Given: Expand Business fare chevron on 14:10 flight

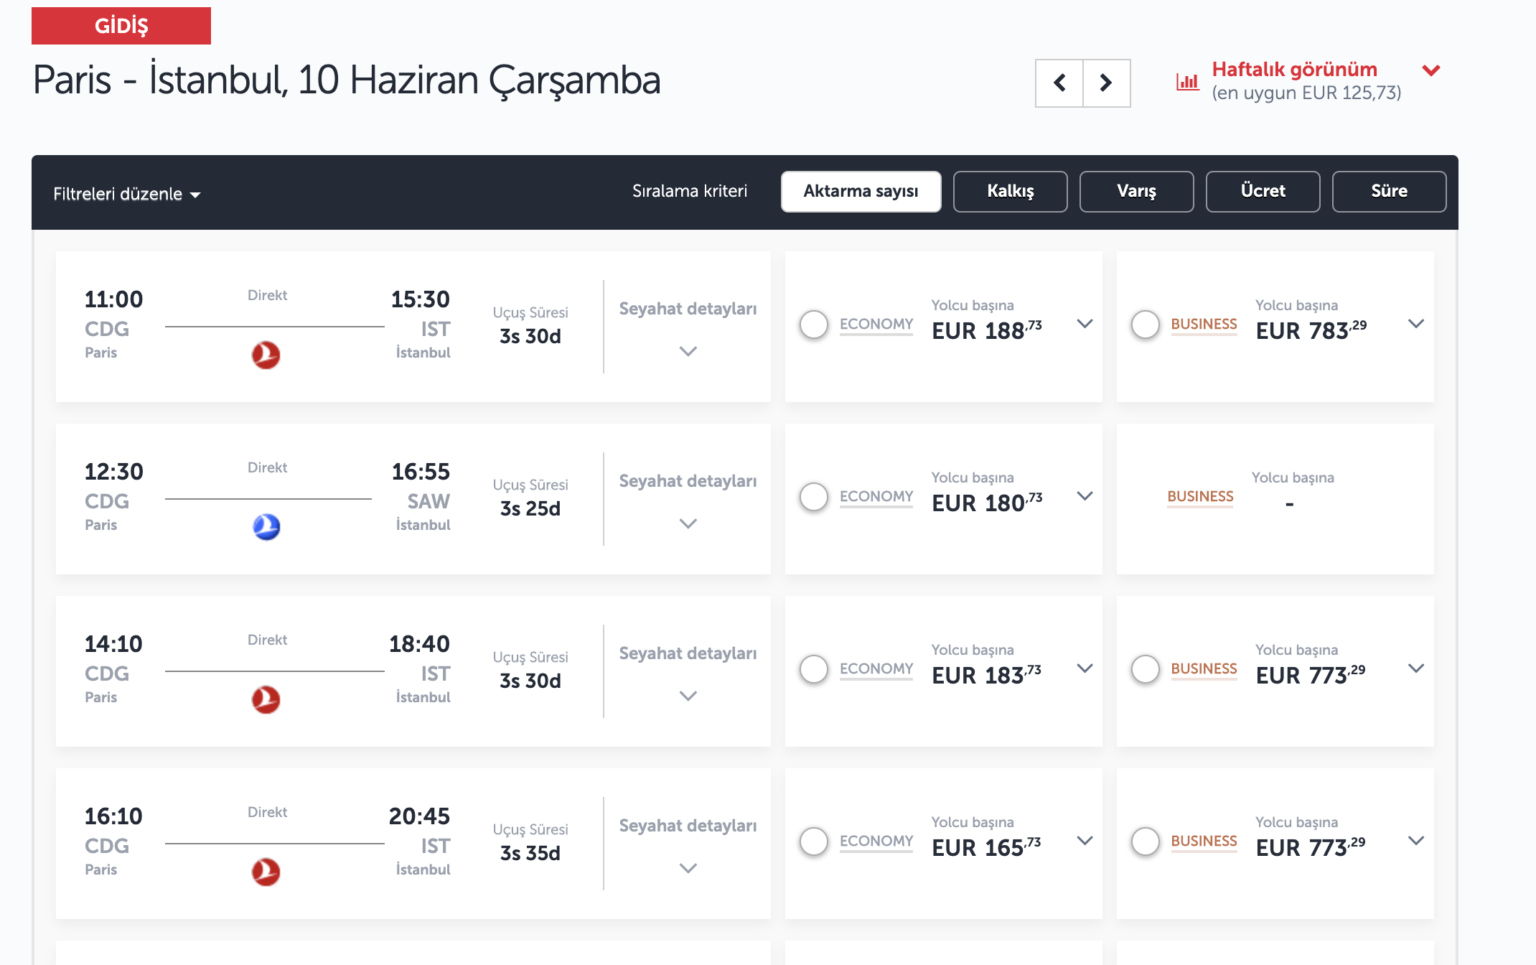Looking at the screenshot, I should (x=1416, y=668).
